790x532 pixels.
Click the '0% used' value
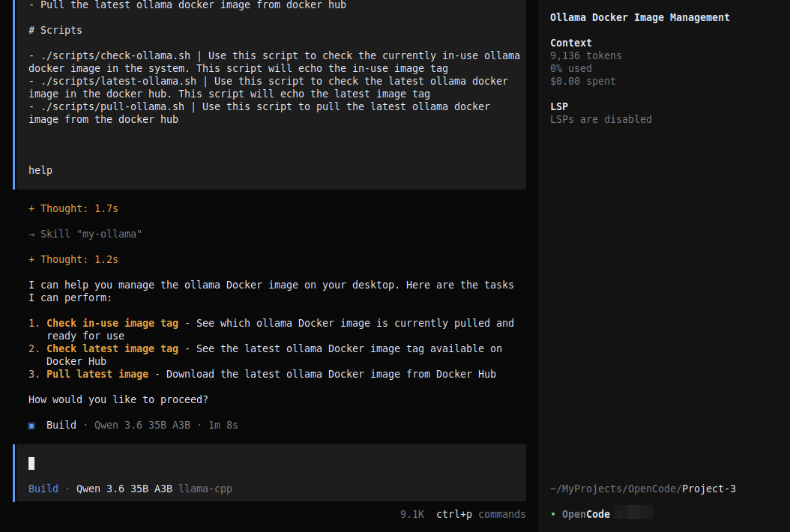(571, 69)
